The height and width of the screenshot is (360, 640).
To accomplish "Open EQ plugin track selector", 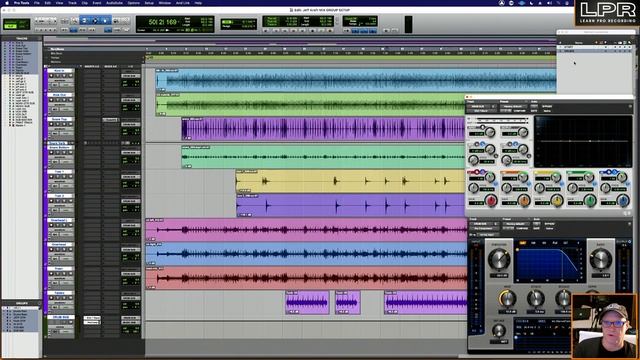I will point(481,106).
